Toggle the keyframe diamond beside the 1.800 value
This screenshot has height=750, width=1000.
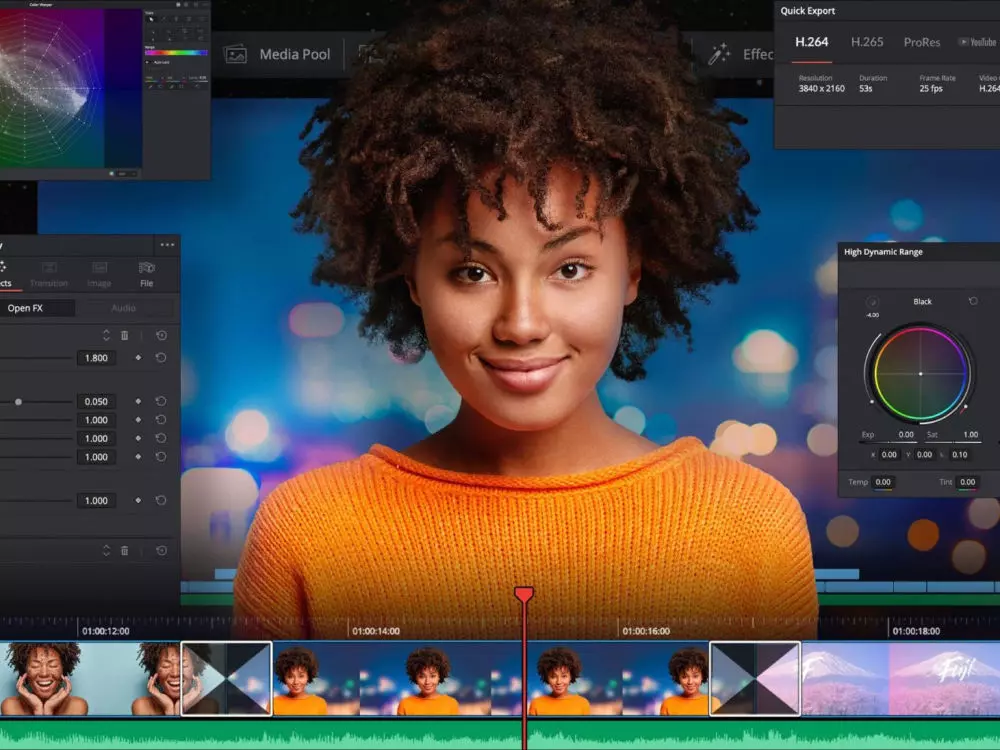pyautogui.click(x=139, y=357)
